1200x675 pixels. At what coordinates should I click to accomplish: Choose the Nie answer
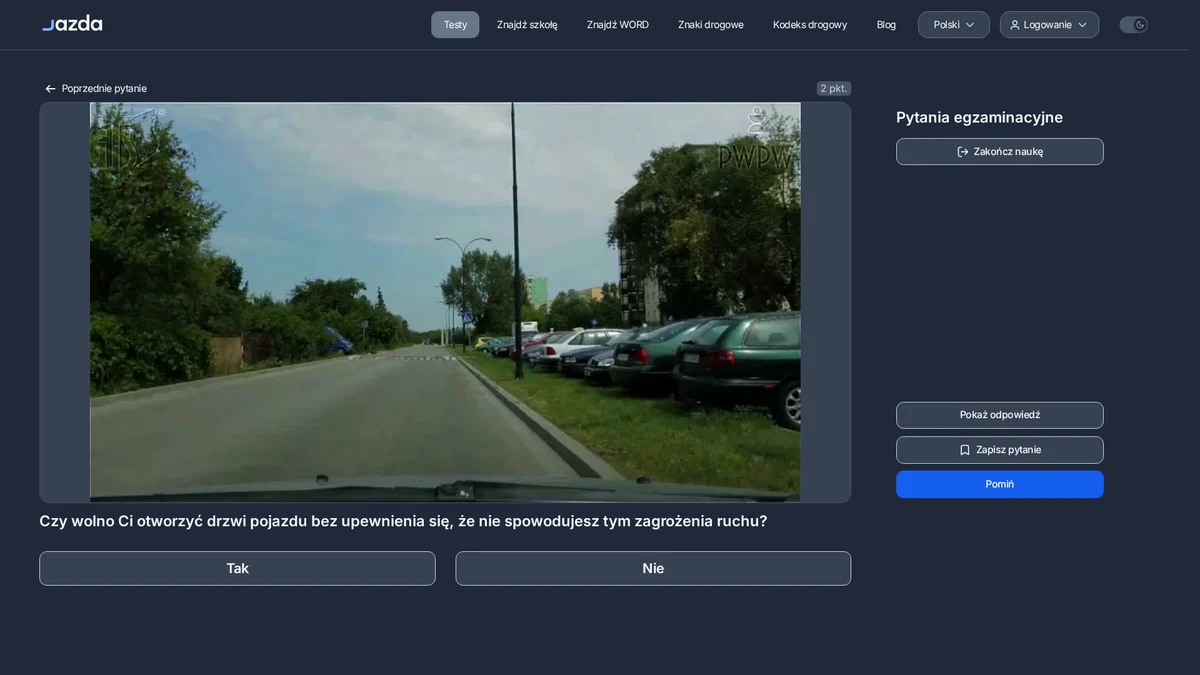[x=653, y=568]
